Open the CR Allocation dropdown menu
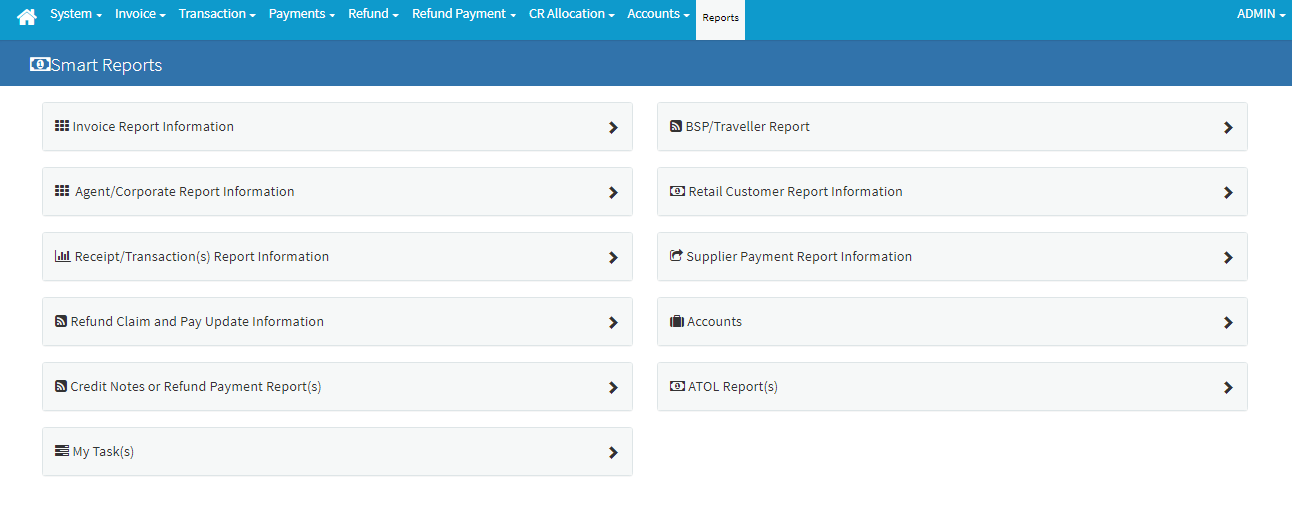The height and width of the screenshot is (531, 1292). pos(572,14)
